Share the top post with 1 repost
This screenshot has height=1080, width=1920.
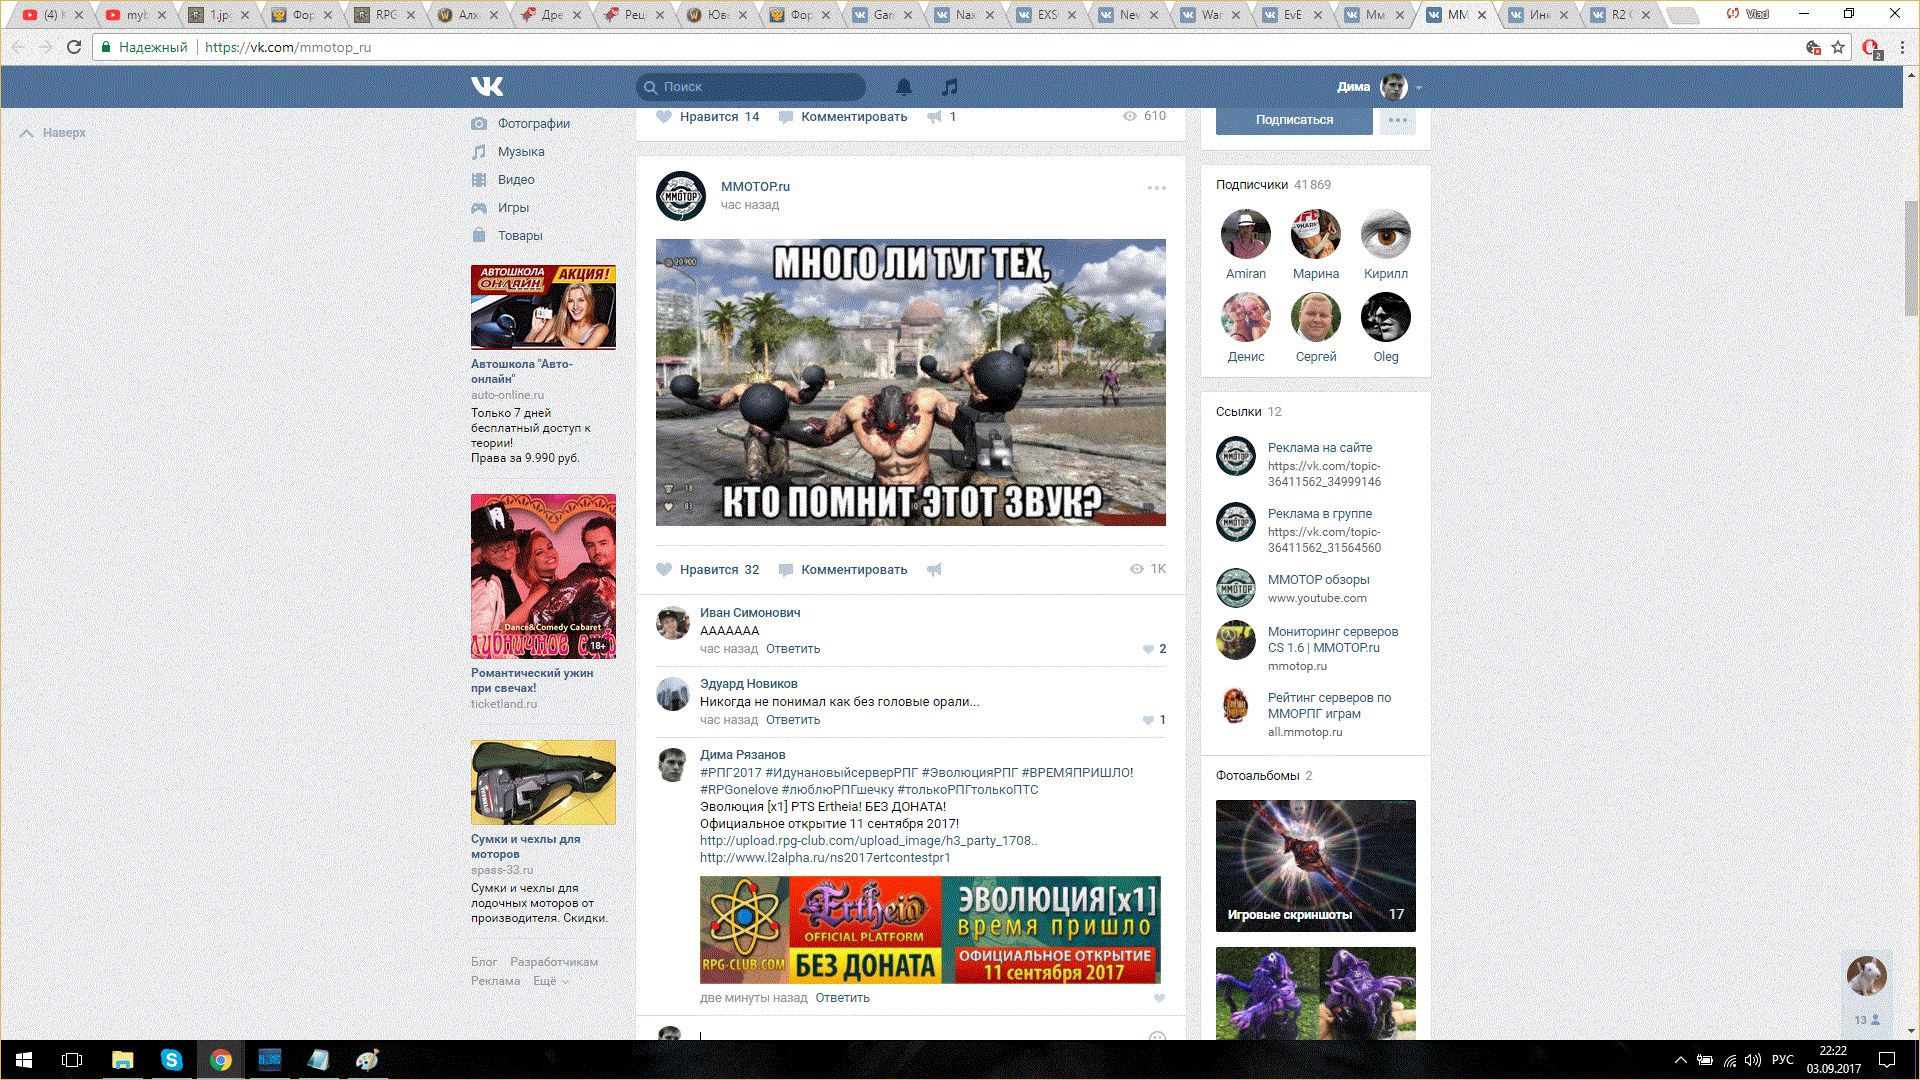941,117
